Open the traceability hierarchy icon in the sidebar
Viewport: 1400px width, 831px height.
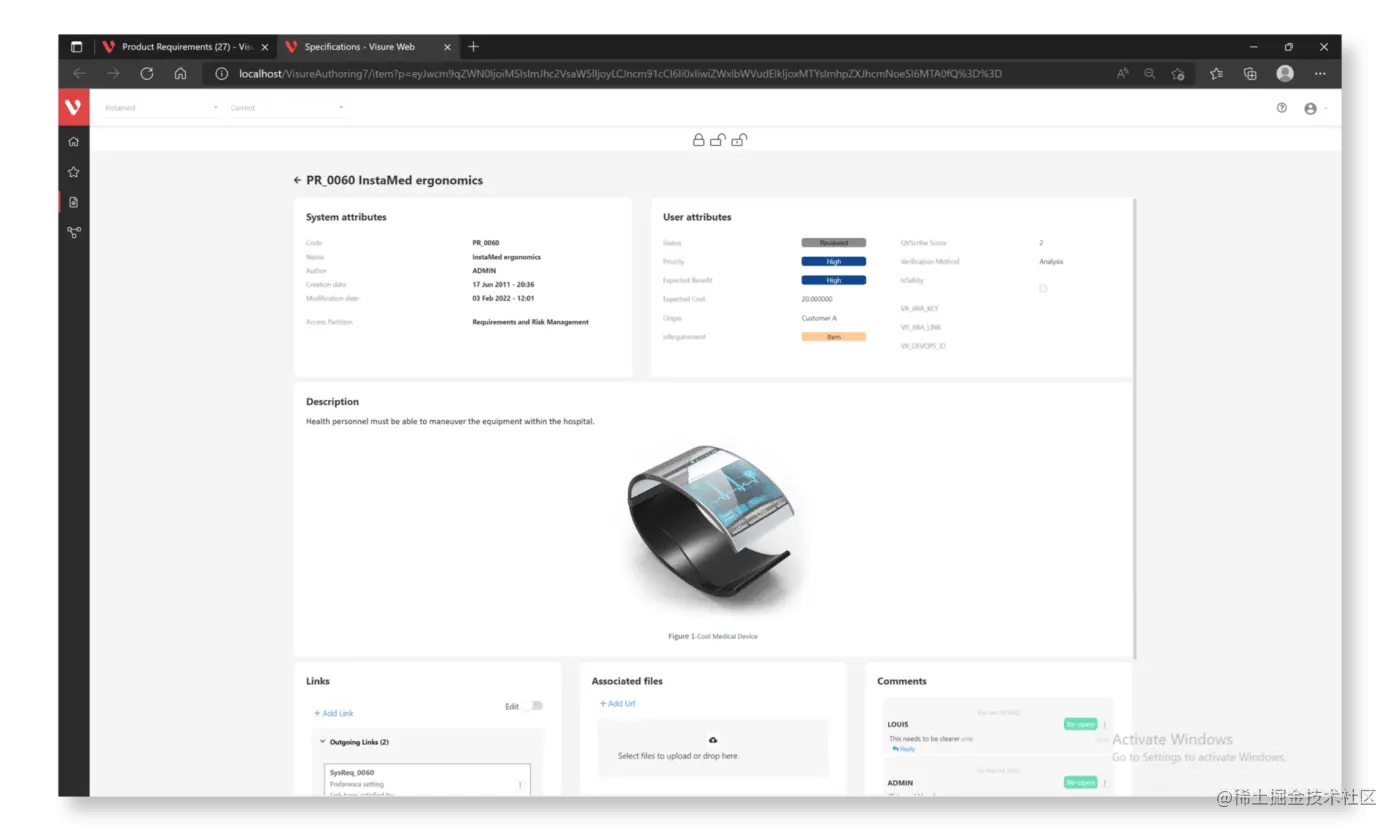pos(73,232)
